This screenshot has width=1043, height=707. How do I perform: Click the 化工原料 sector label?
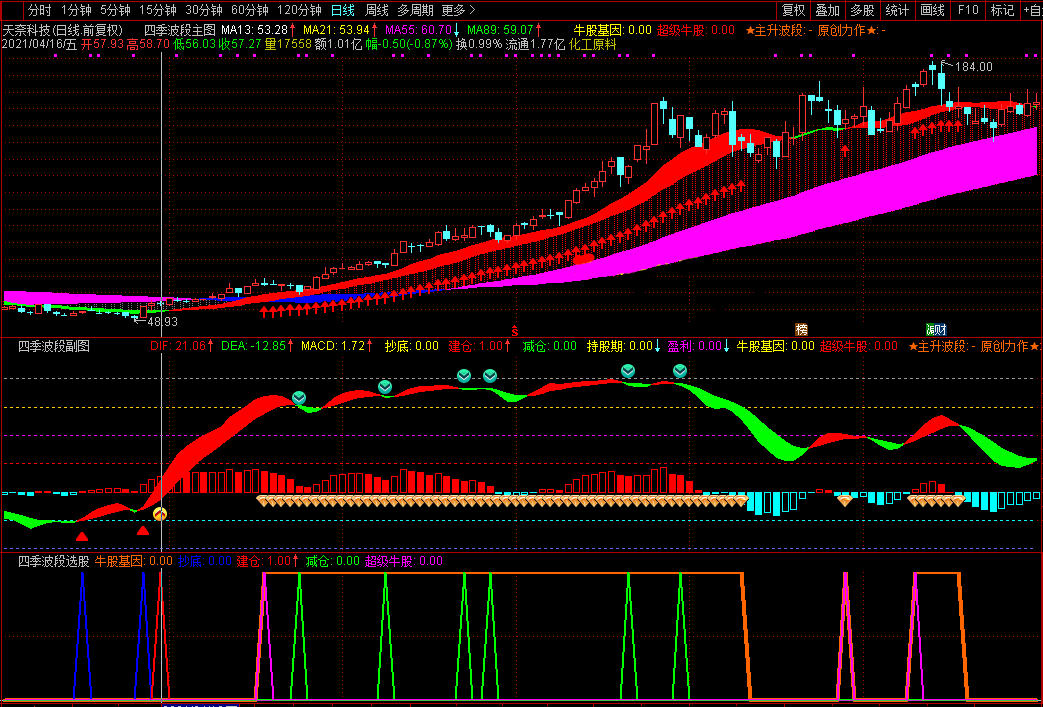593,45
